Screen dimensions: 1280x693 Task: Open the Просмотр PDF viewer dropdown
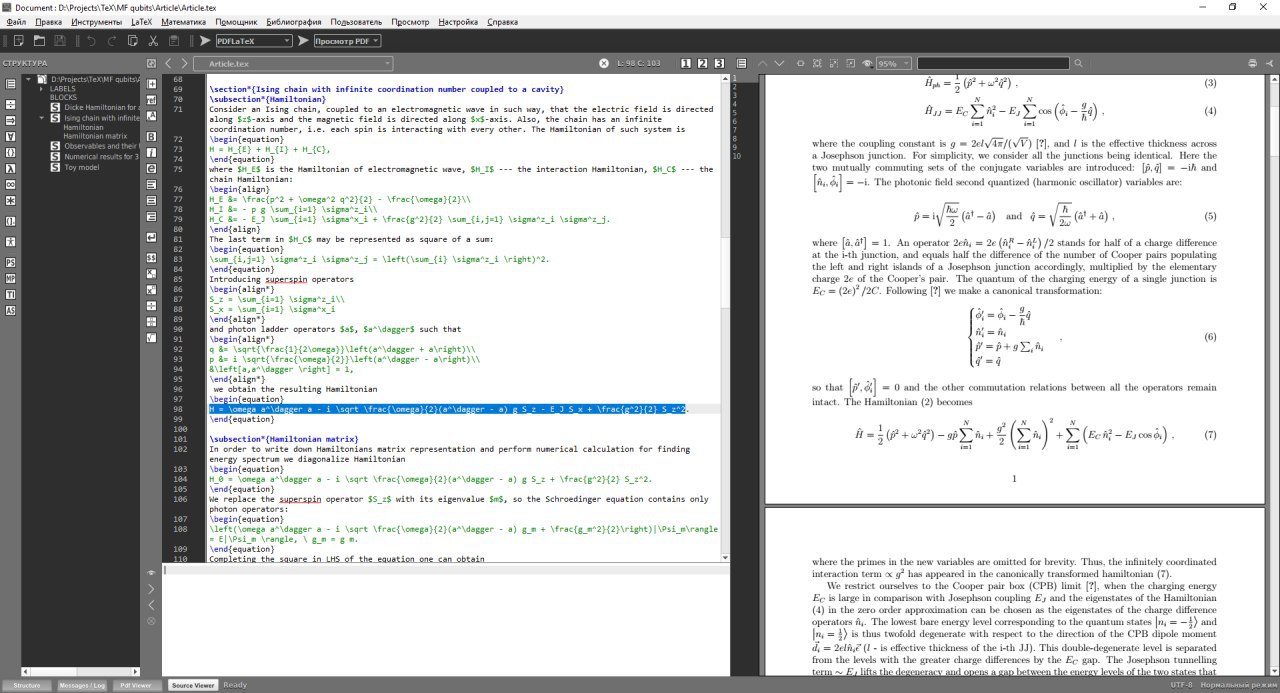coord(347,41)
